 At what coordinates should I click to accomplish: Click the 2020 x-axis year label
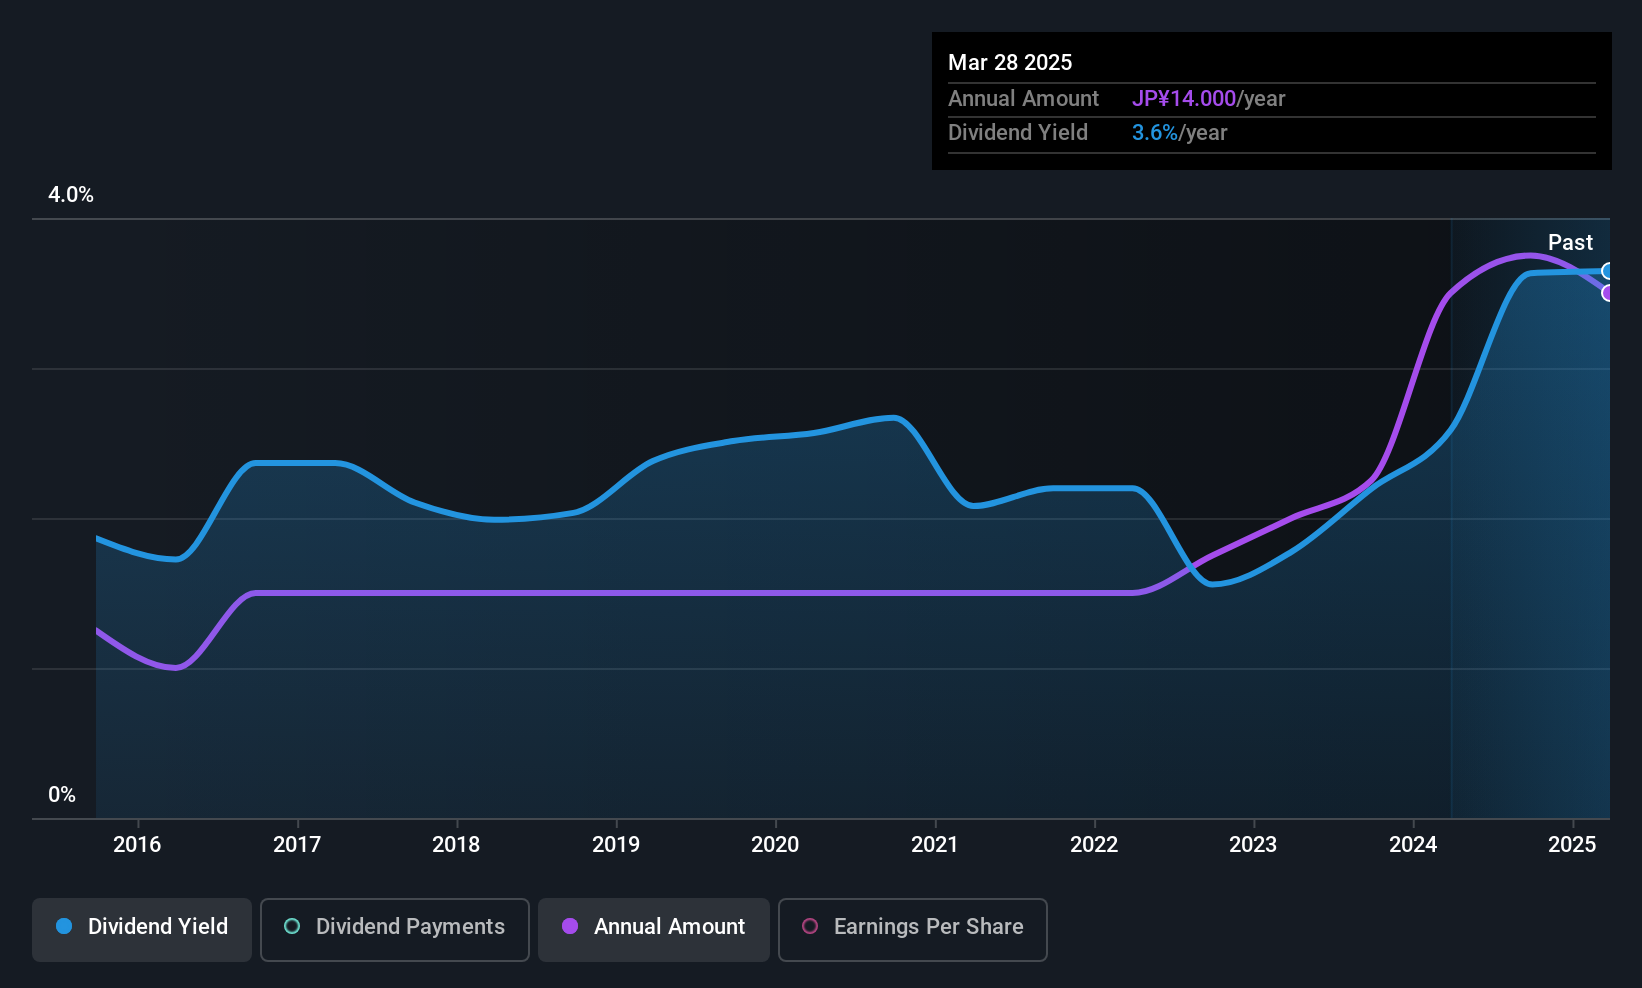[x=775, y=845]
